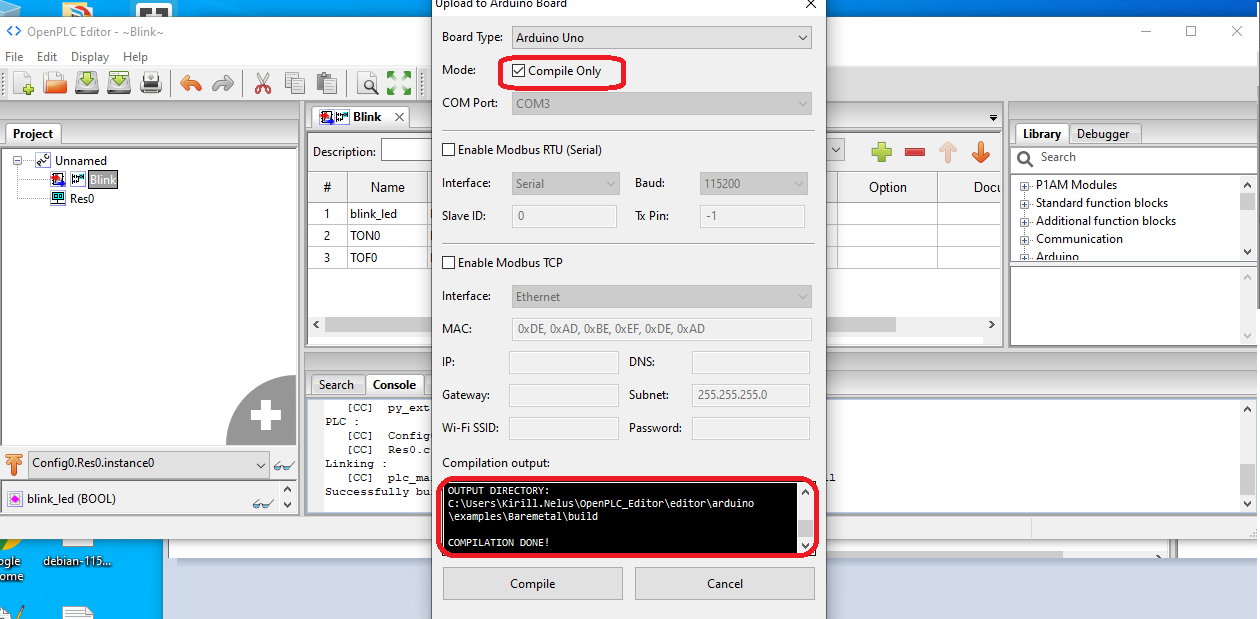
Task: Click the Subnet input field
Action: (x=751, y=395)
